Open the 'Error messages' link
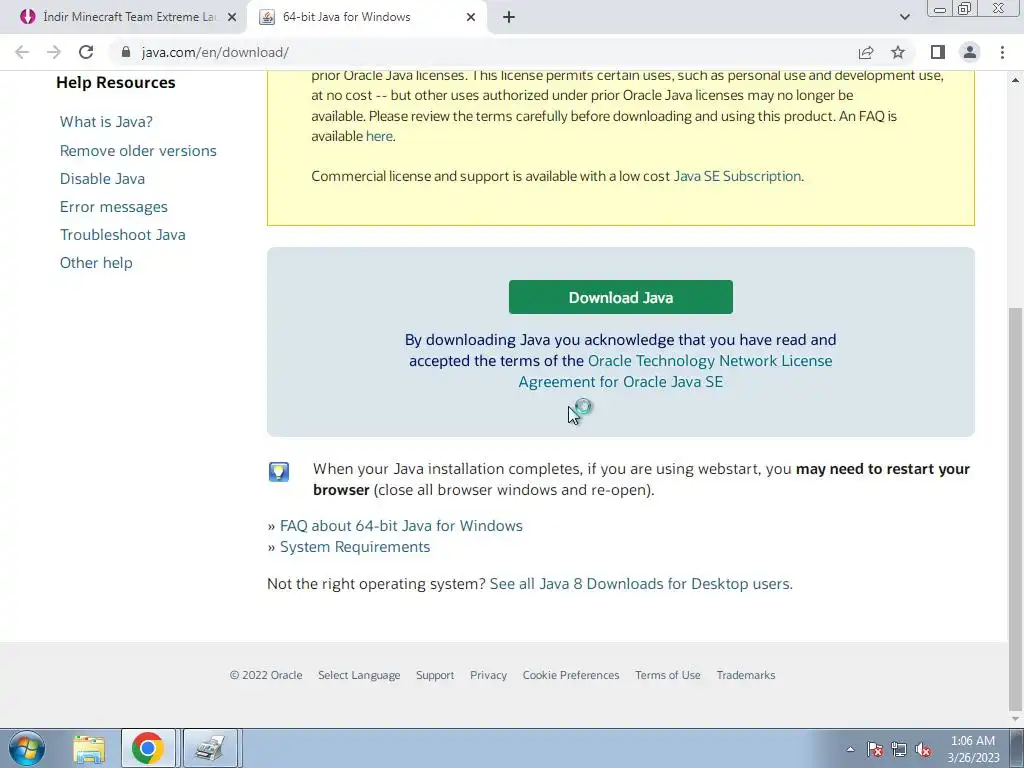Viewport: 1024px width, 768px height. pos(114,207)
